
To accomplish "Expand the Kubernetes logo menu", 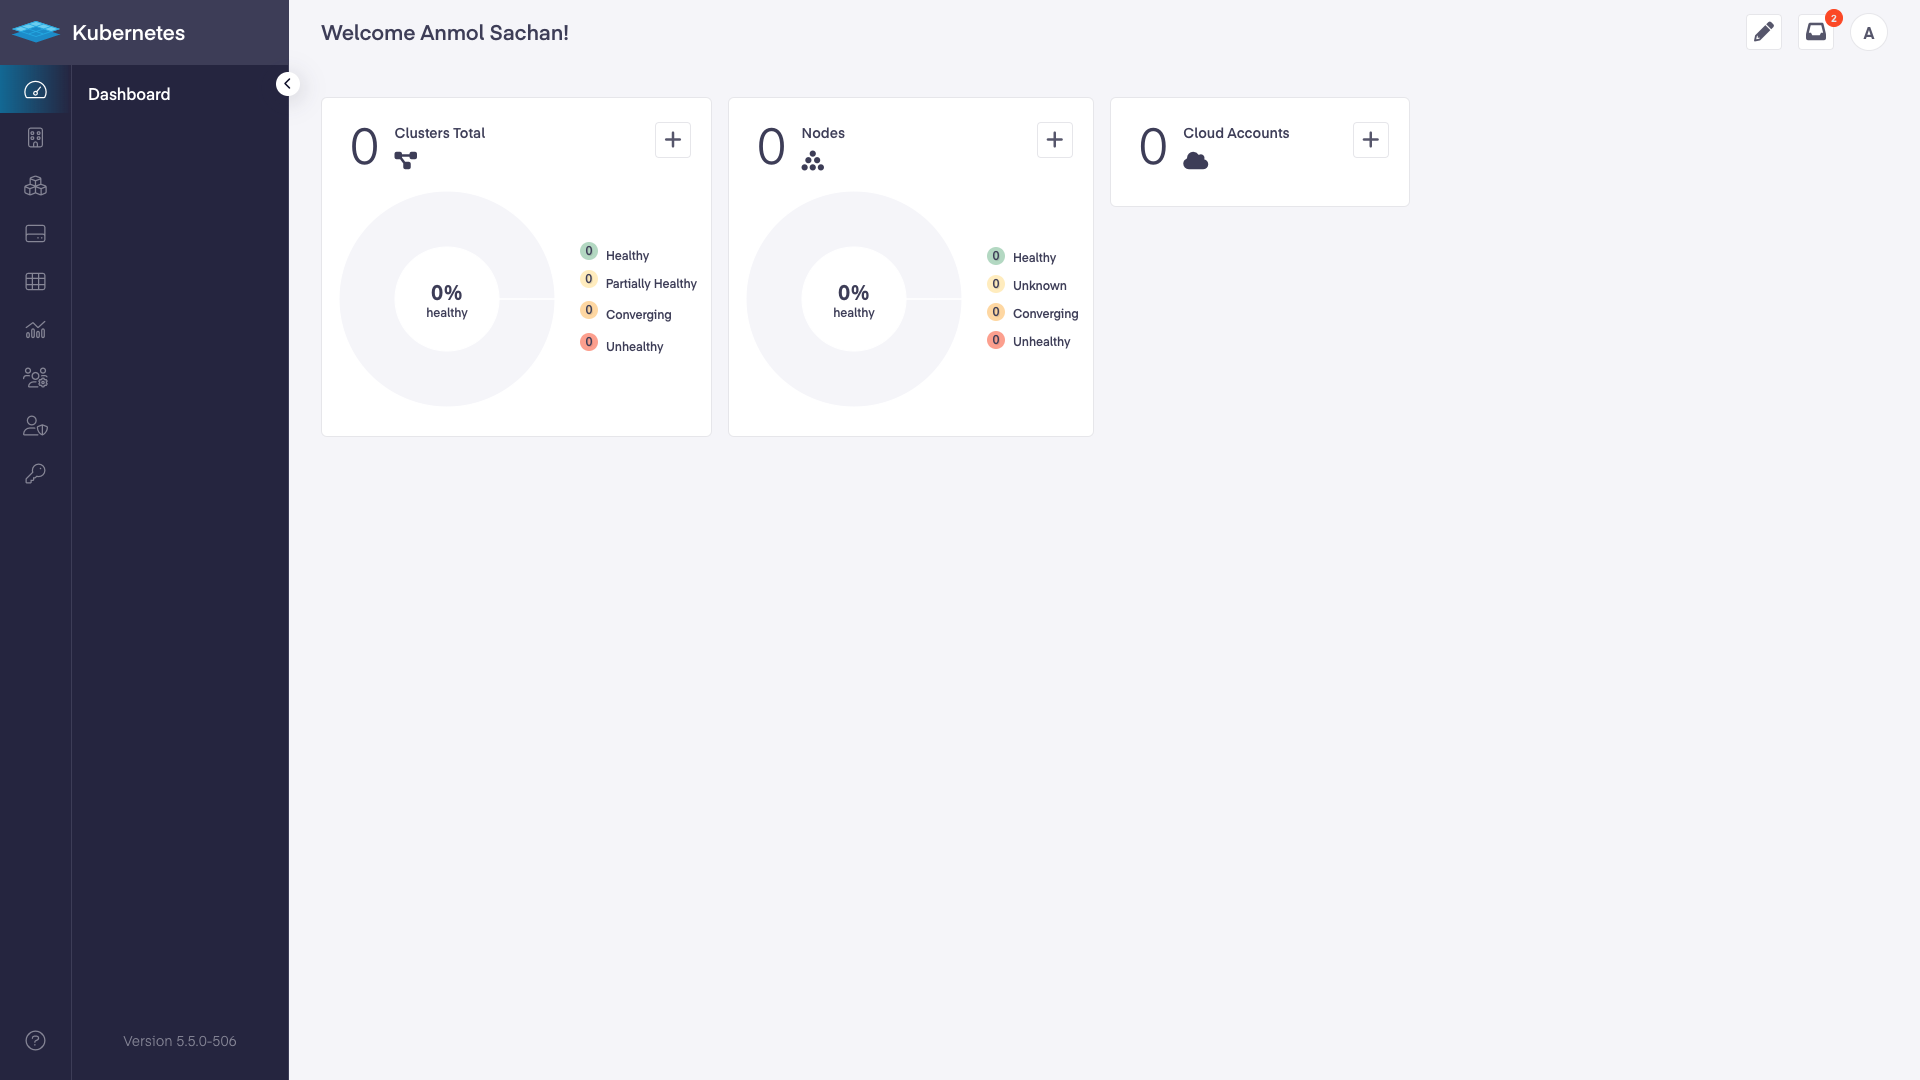I will click(x=37, y=31).
